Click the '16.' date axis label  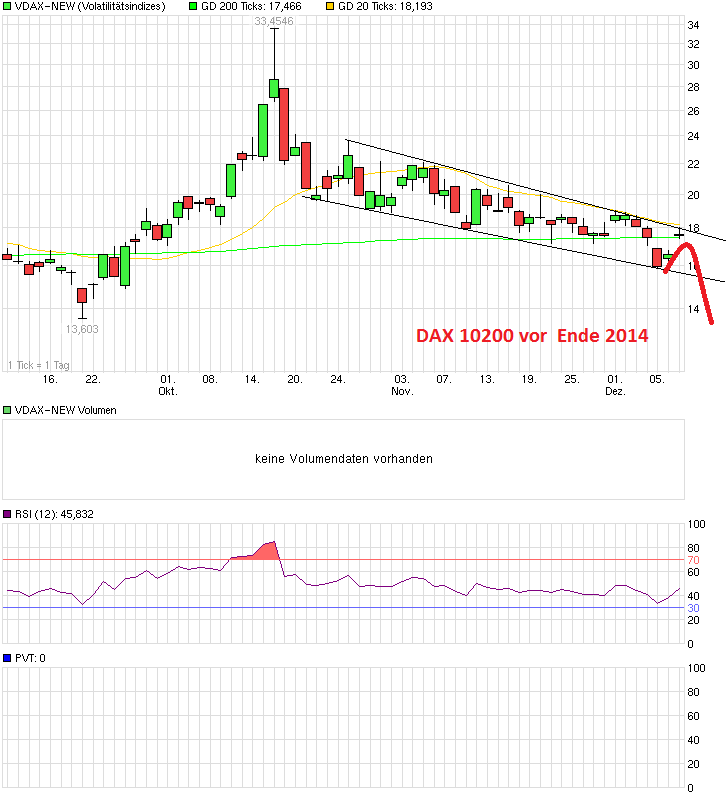tap(50, 379)
